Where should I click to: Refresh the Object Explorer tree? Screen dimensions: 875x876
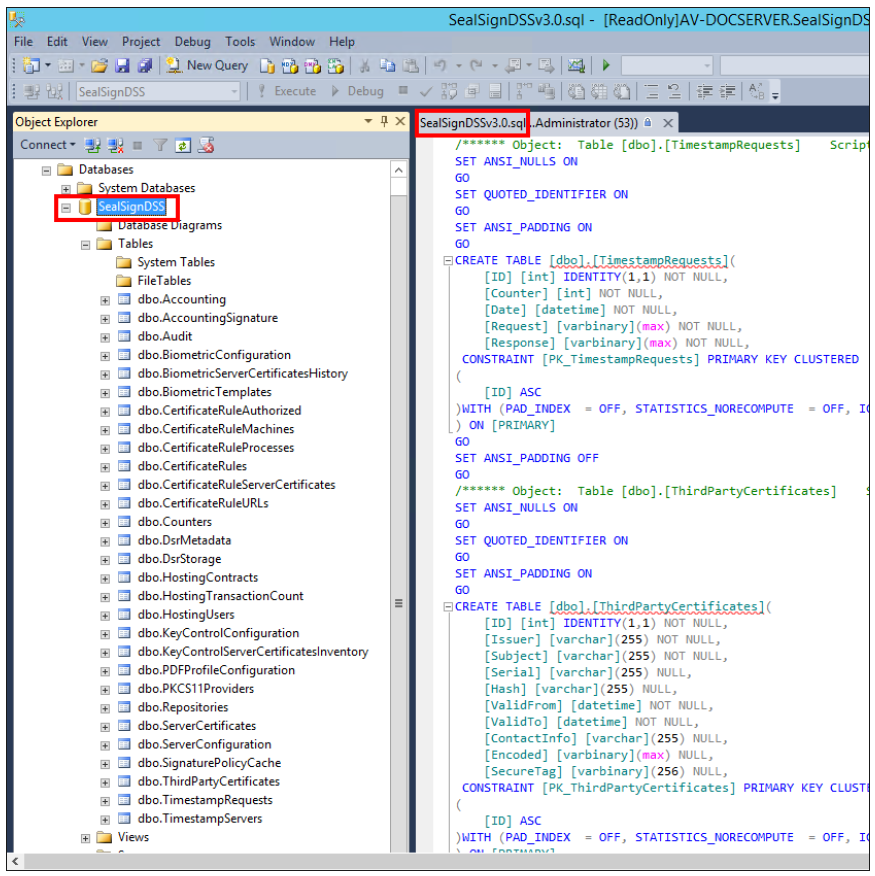pos(183,145)
